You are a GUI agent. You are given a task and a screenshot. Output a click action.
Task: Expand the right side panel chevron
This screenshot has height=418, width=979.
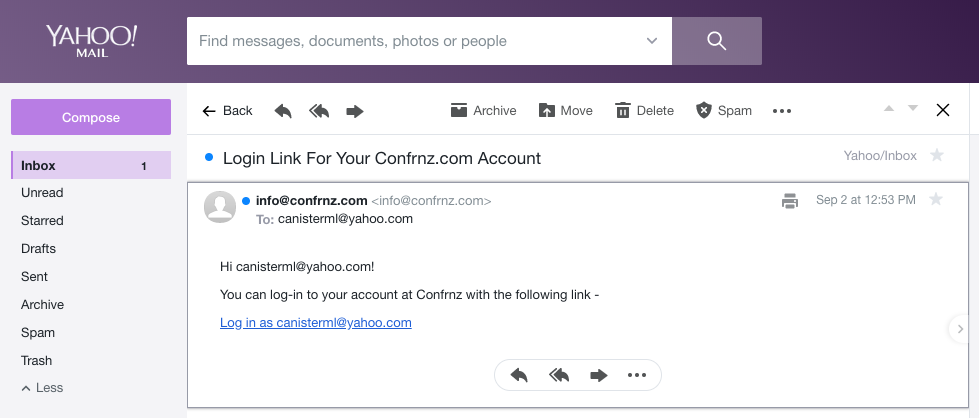(x=960, y=329)
